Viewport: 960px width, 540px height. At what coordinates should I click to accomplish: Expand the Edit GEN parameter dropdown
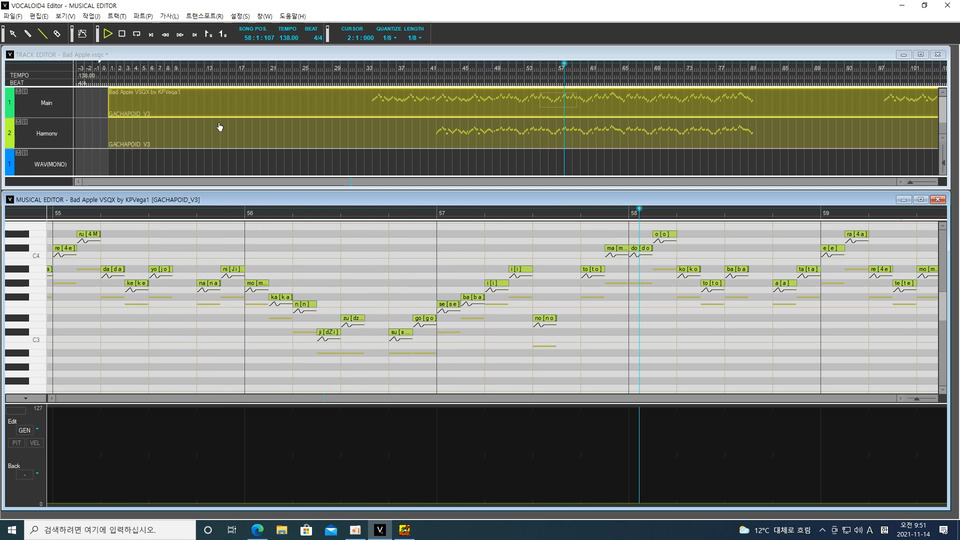[x=37, y=429]
